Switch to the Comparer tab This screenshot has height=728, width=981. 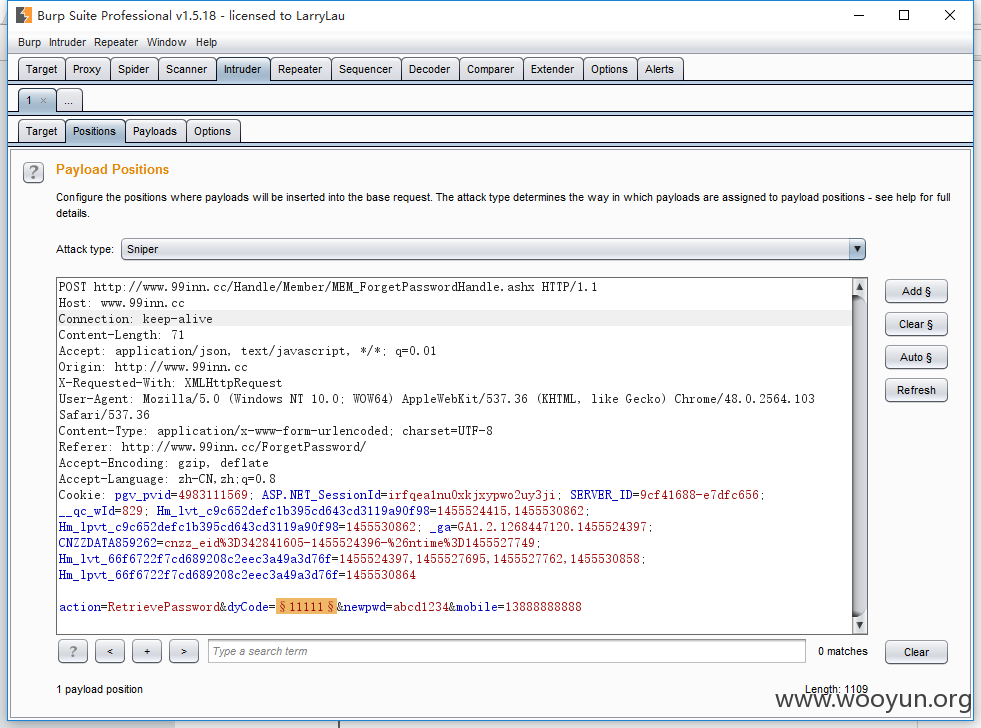tap(490, 69)
